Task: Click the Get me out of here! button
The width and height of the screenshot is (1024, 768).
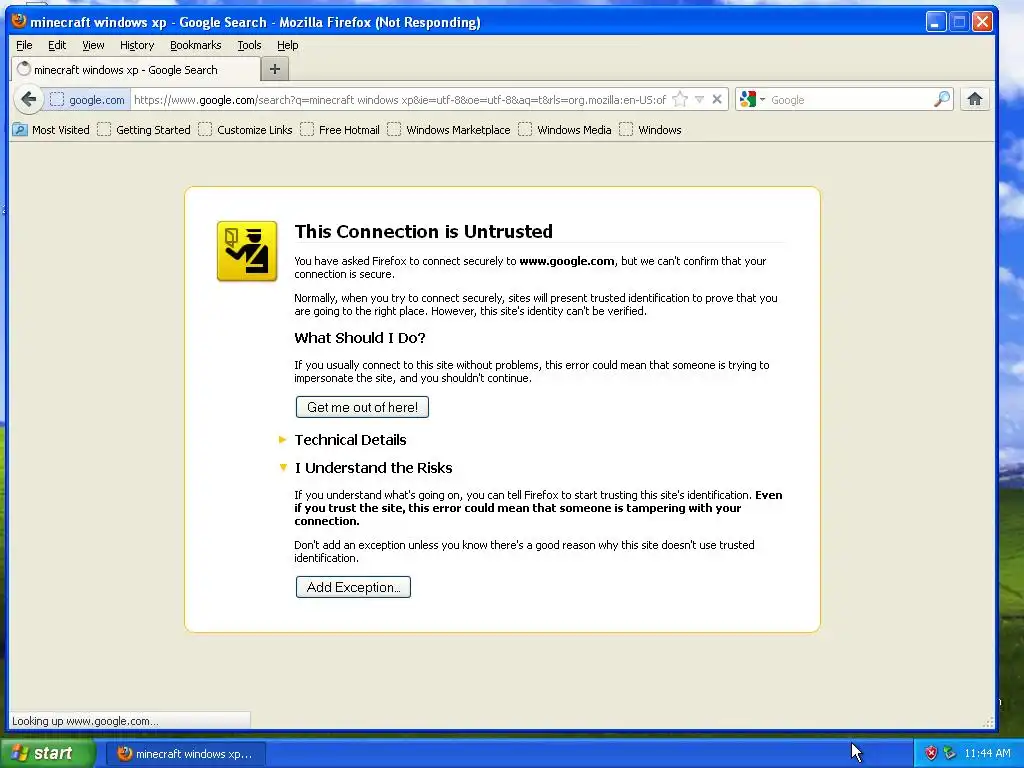Action: click(x=362, y=407)
